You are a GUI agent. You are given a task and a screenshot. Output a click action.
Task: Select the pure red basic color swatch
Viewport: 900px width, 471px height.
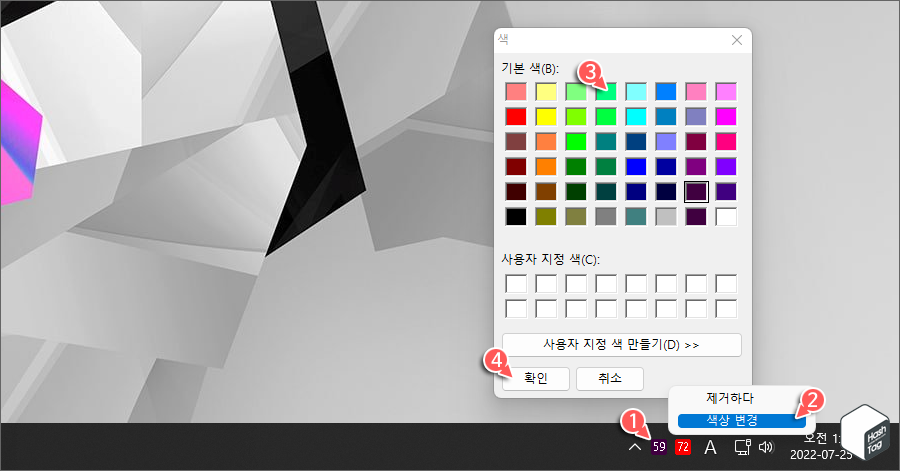click(516, 117)
